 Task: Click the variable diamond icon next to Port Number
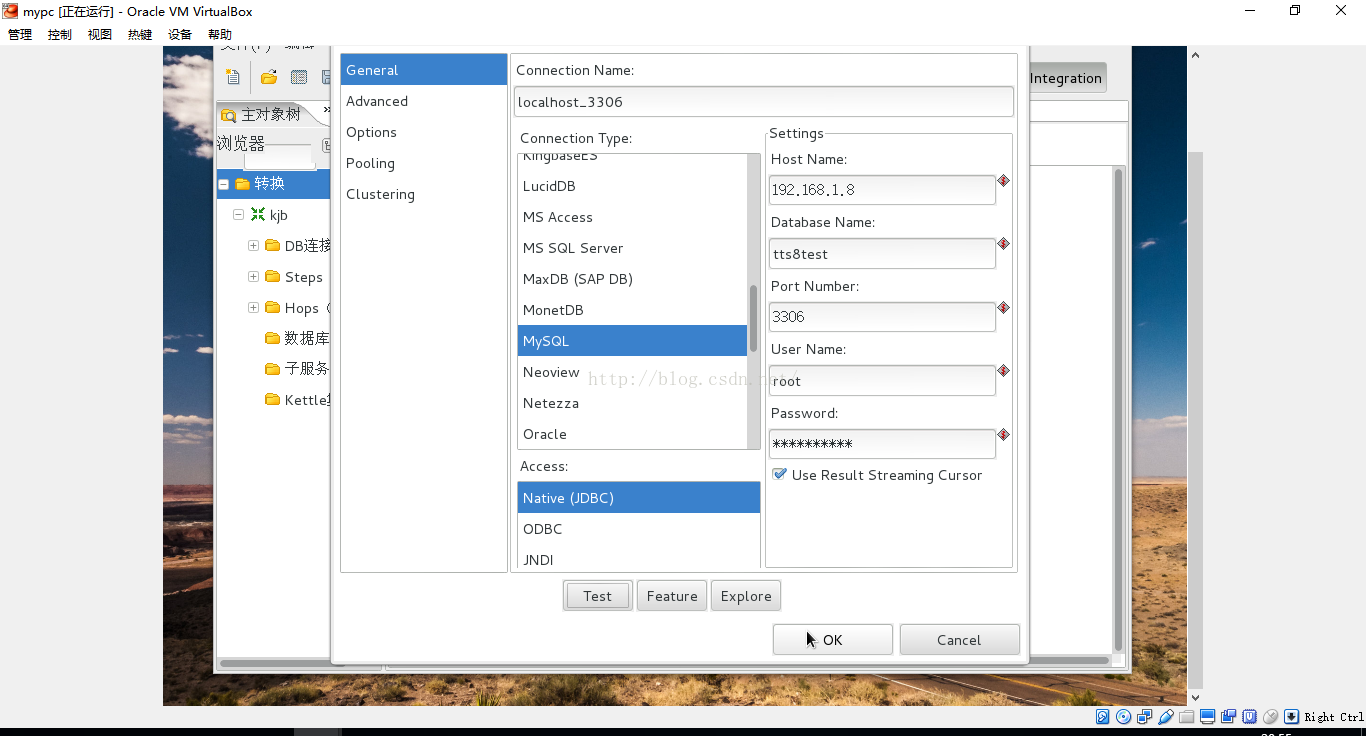pyautogui.click(x=1003, y=307)
